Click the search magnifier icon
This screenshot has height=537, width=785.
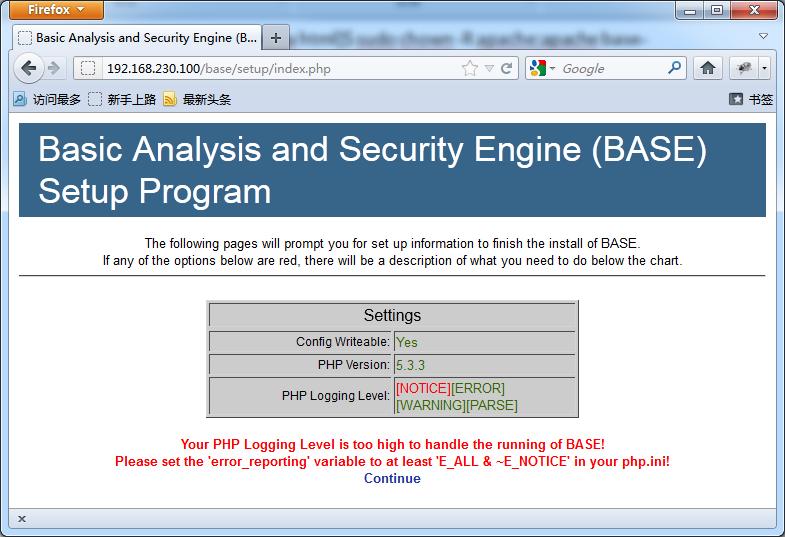(674, 67)
